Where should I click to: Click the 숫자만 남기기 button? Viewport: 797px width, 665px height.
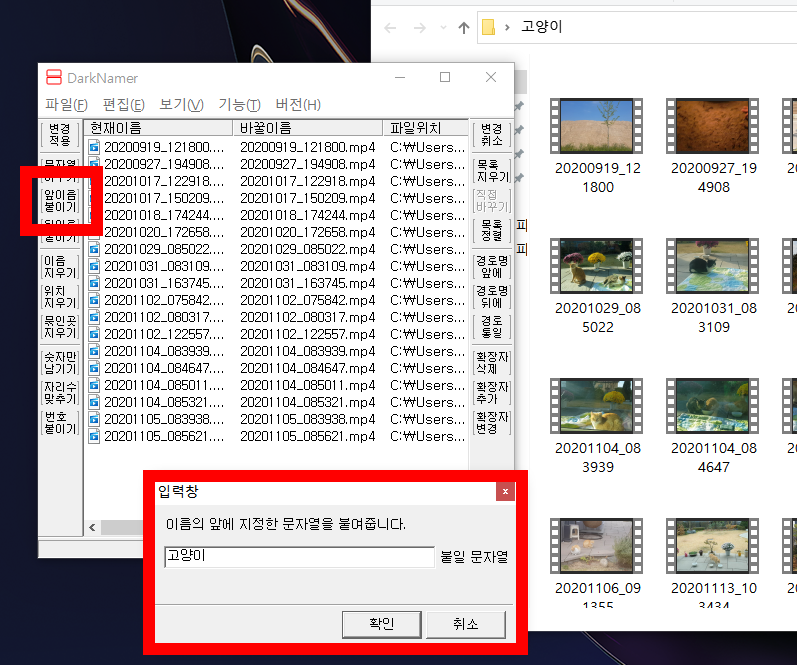coord(60,362)
